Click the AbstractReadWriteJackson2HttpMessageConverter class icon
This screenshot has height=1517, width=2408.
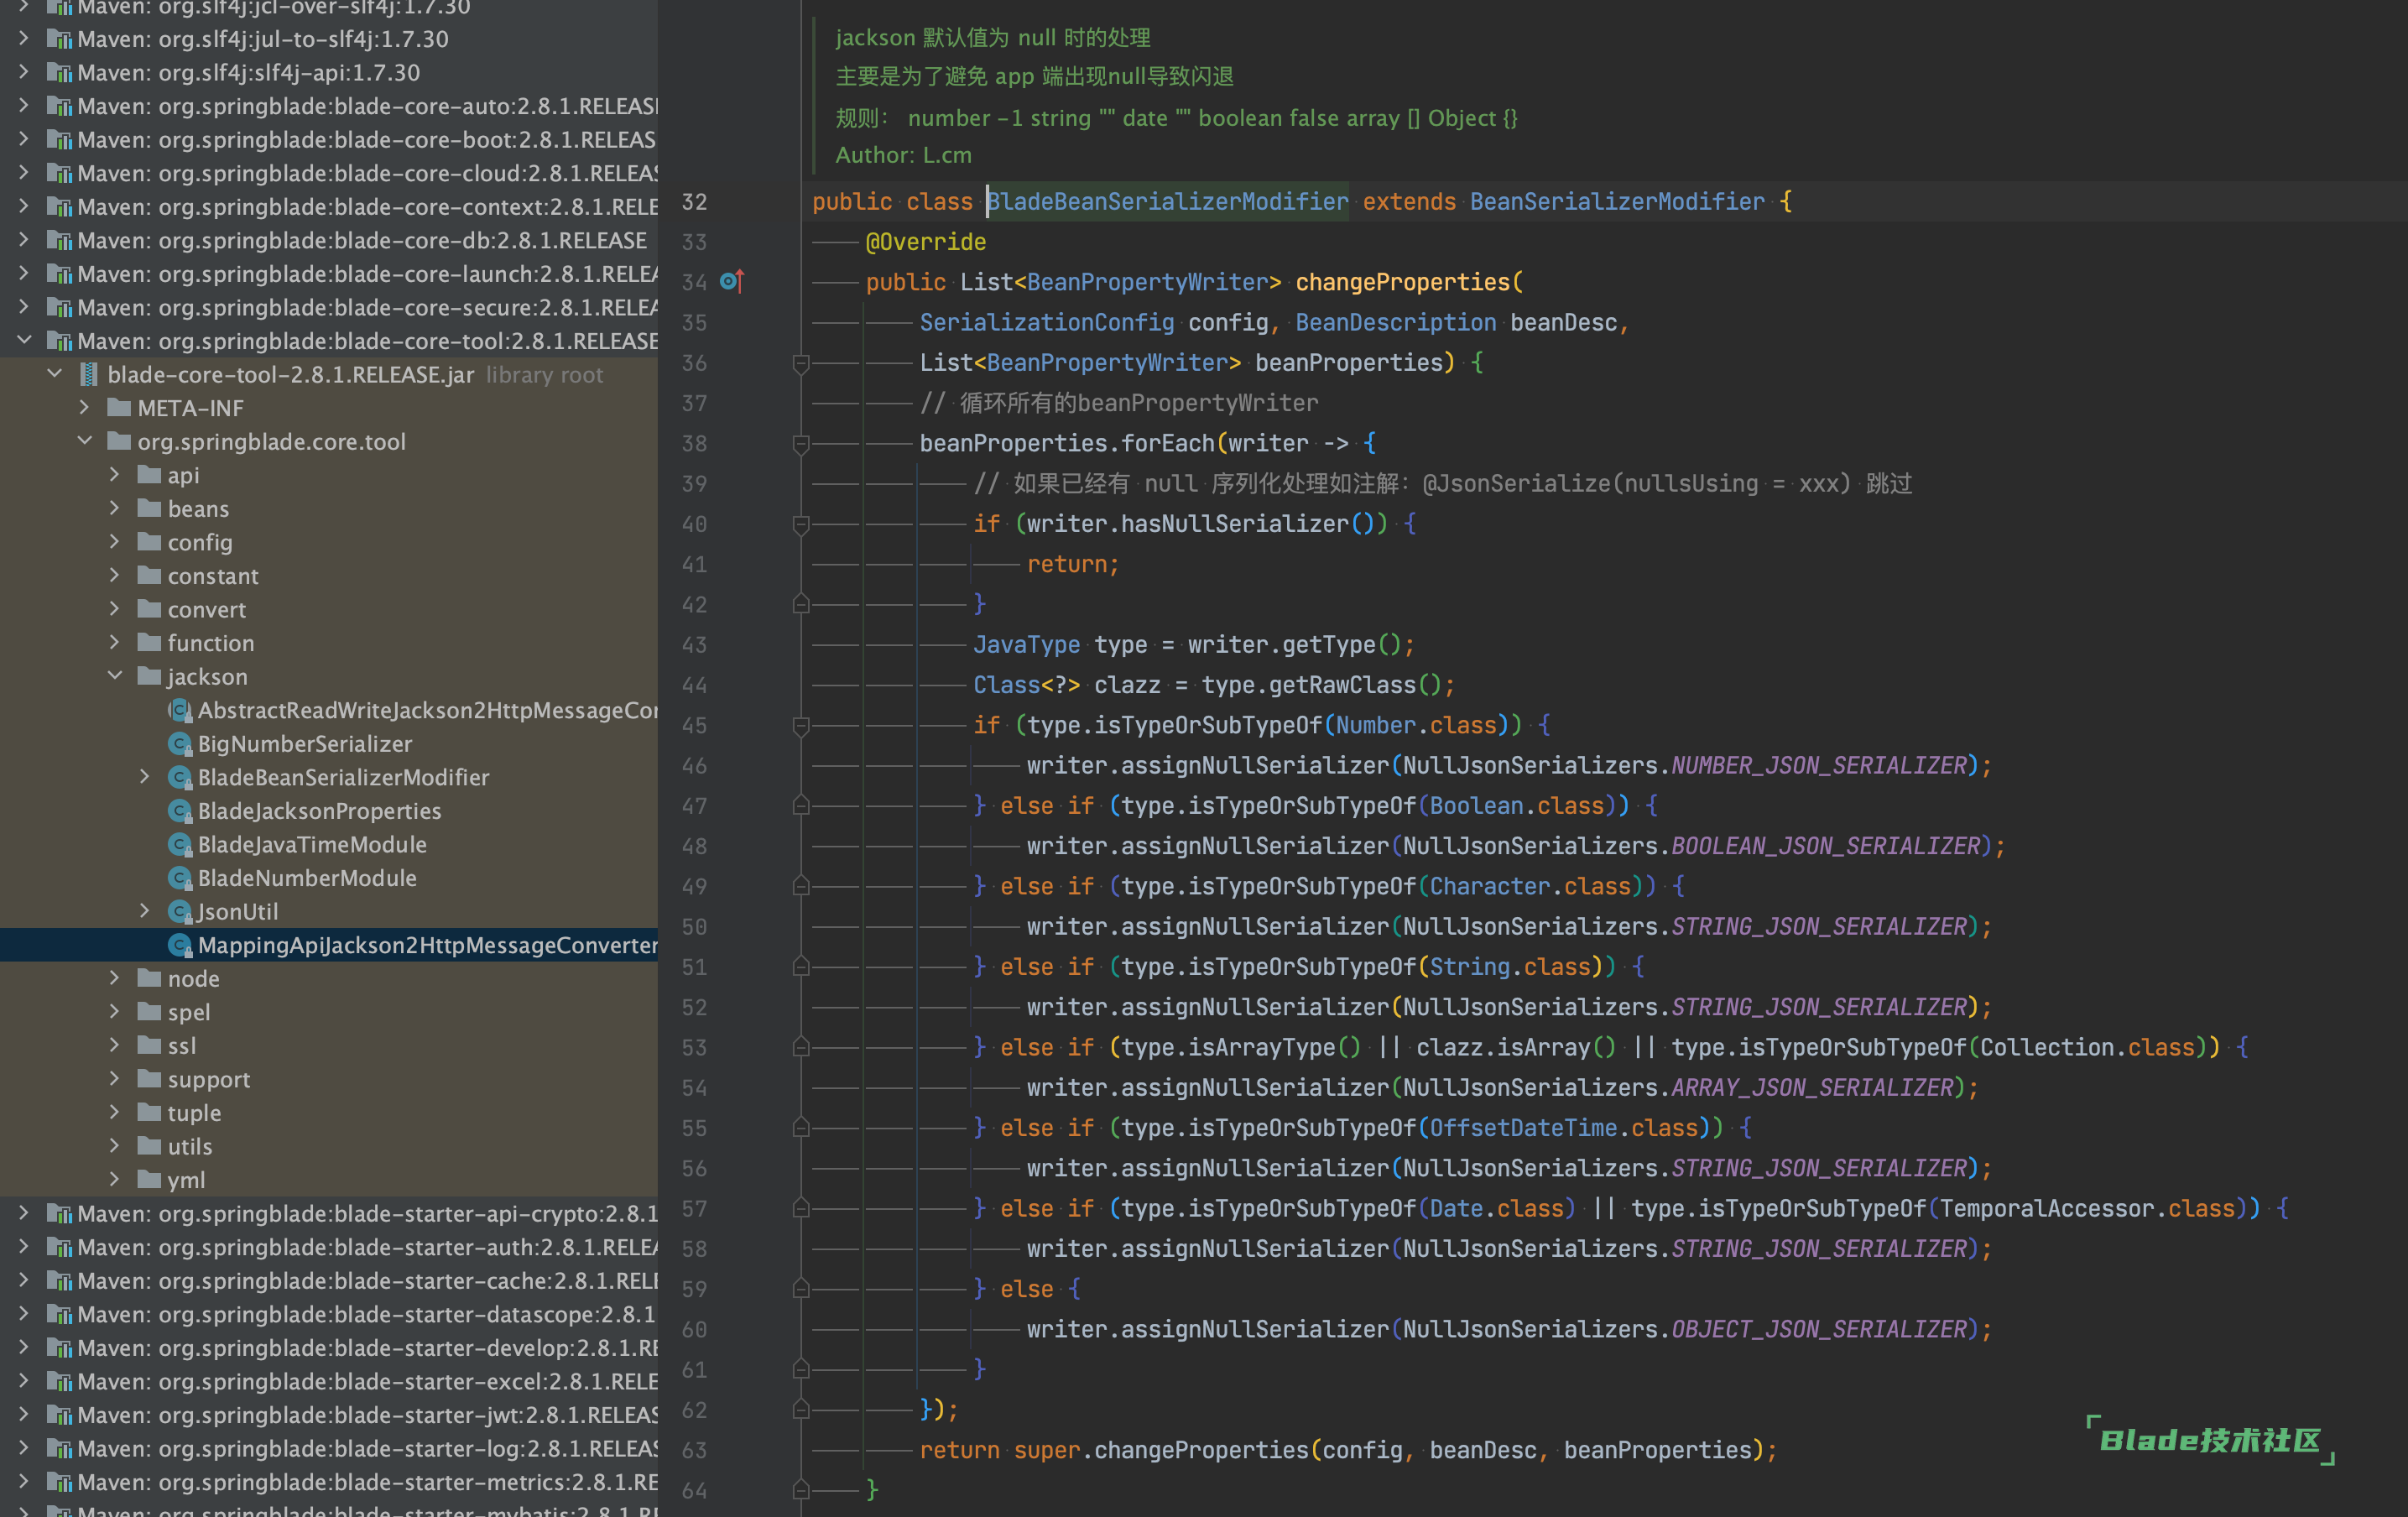(x=180, y=710)
